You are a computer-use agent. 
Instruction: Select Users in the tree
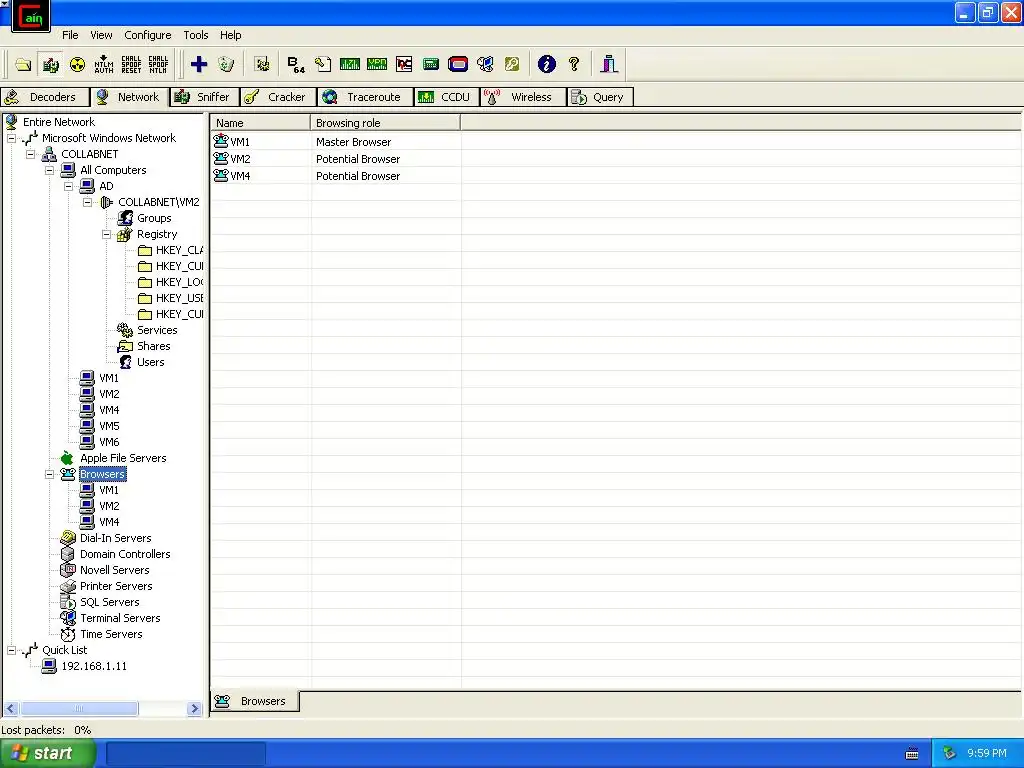click(x=150, y=362)
